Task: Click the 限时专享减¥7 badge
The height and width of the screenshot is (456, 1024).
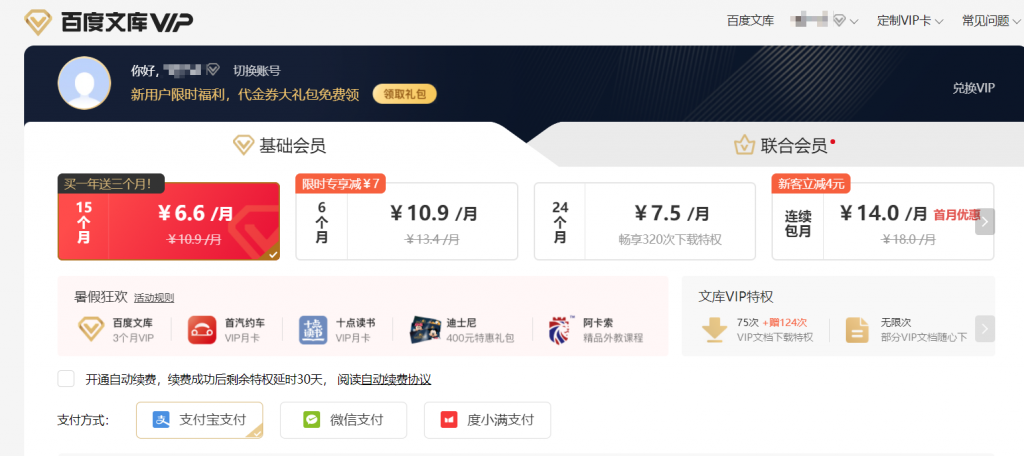Action: [x=341, y=184]
